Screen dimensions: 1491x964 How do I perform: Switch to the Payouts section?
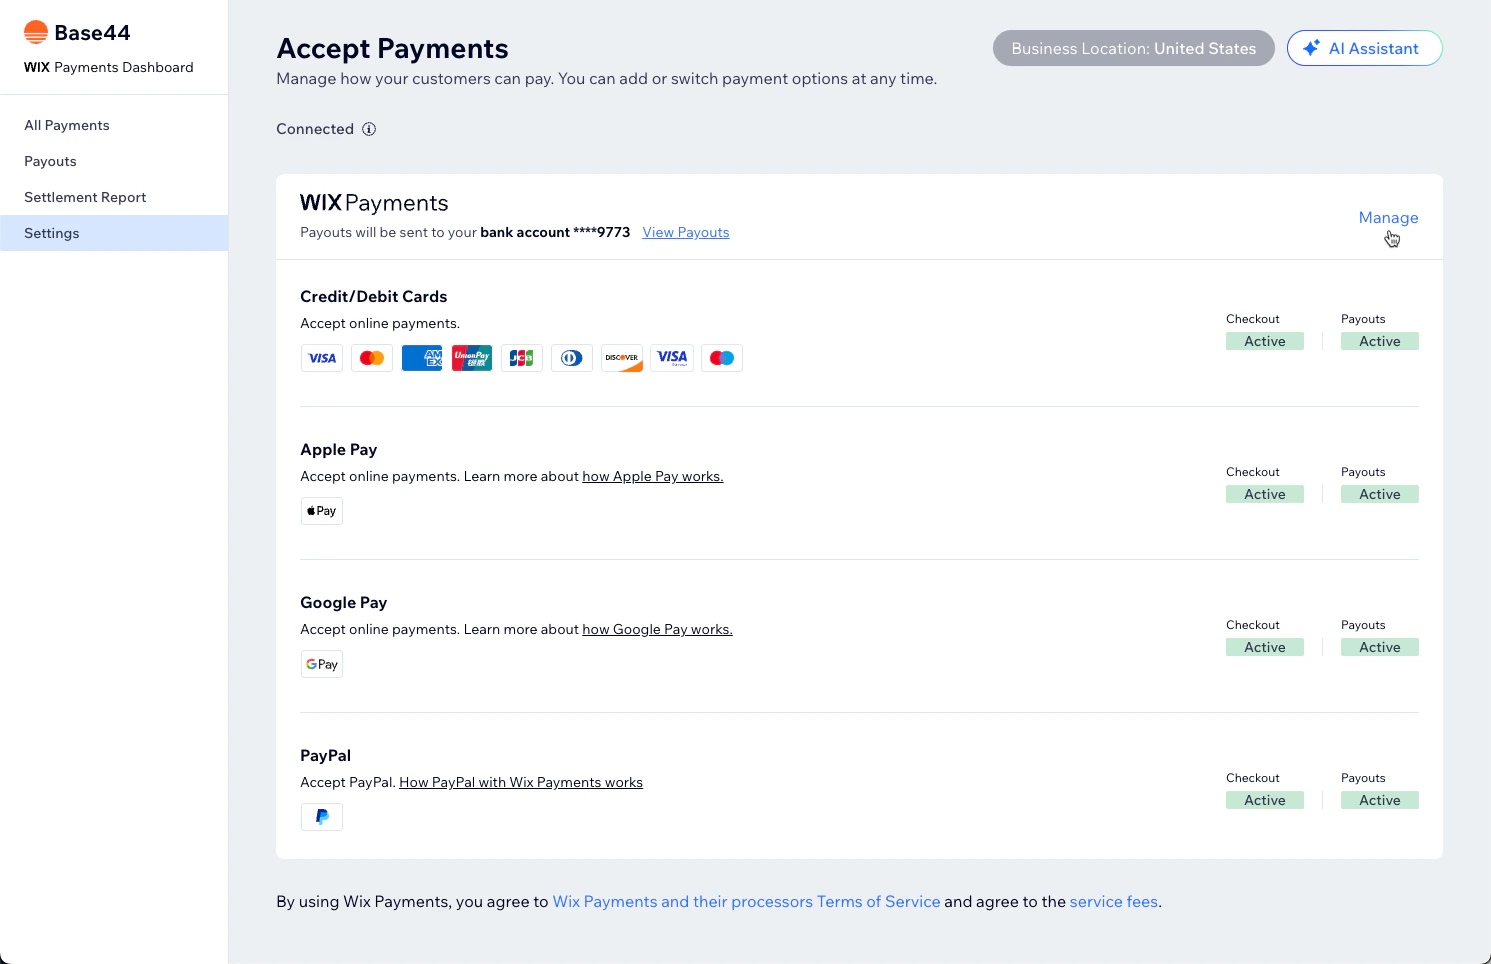(x=50, y=161)
